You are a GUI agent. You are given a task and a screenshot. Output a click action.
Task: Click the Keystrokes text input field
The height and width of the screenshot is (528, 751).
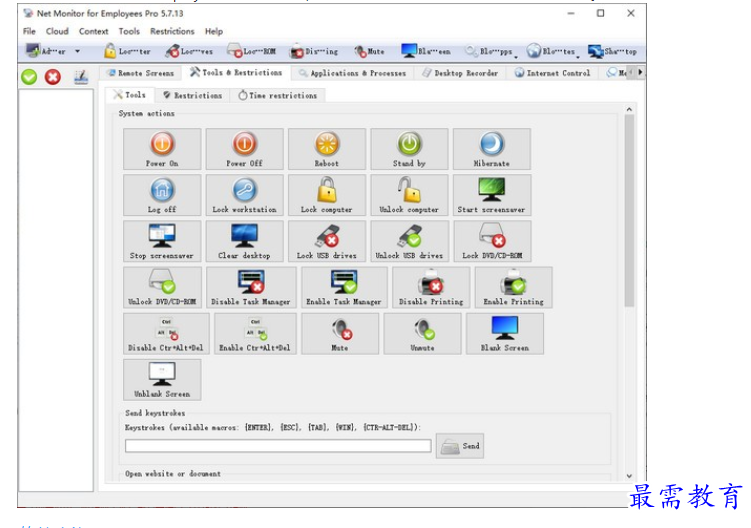(x=278, y=446)
